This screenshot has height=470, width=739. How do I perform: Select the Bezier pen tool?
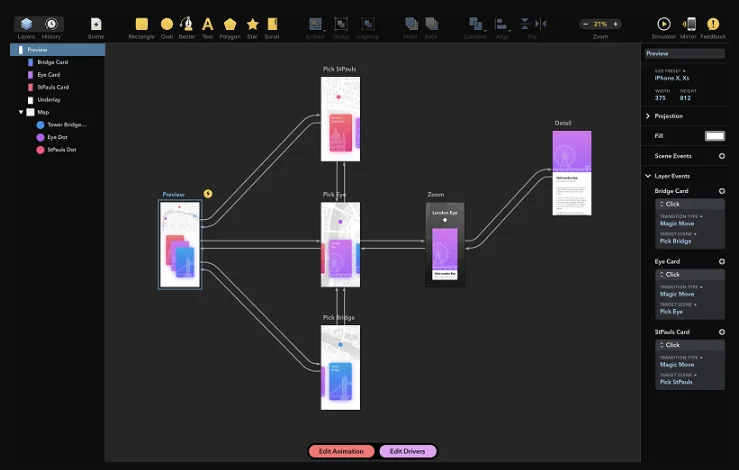(x=187, y=24)
